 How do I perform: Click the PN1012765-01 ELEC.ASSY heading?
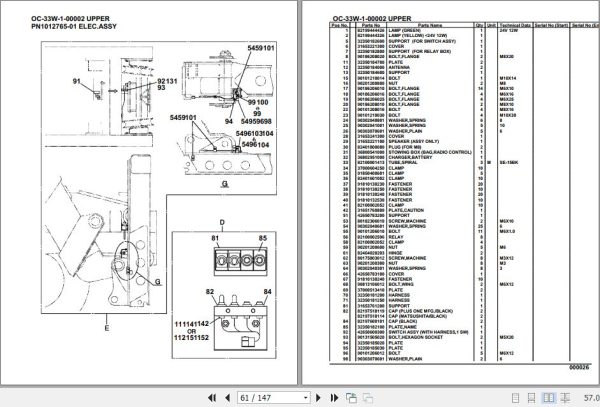74,26
